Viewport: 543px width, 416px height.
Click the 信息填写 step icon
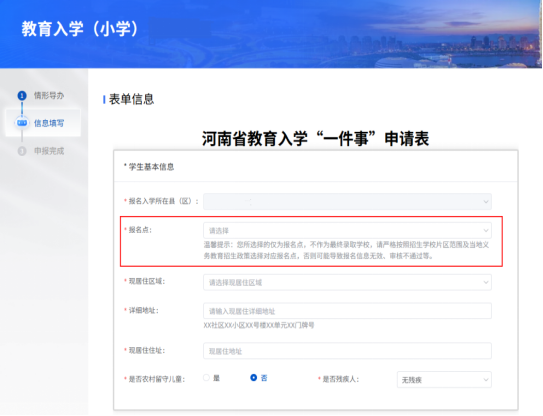tap(22, 123)
